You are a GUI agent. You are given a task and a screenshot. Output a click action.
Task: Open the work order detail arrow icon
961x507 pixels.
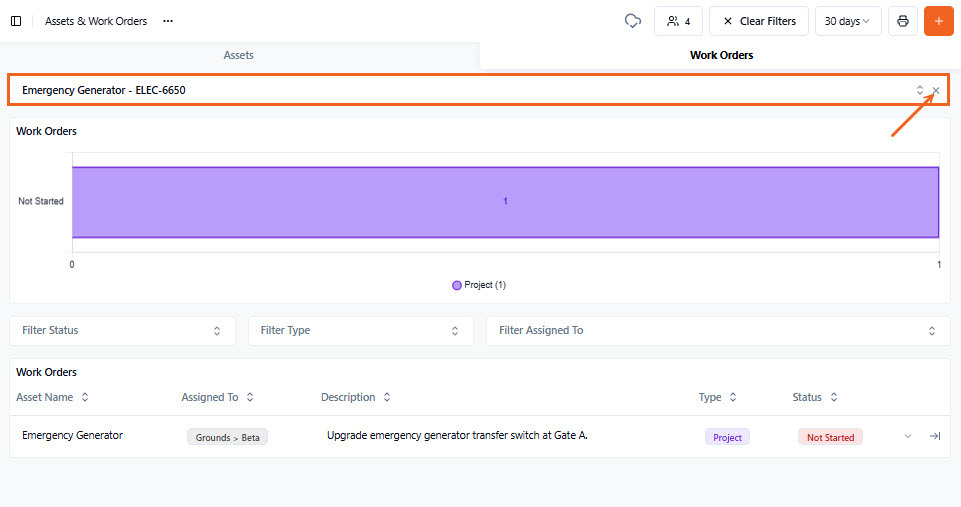[935, 436]
